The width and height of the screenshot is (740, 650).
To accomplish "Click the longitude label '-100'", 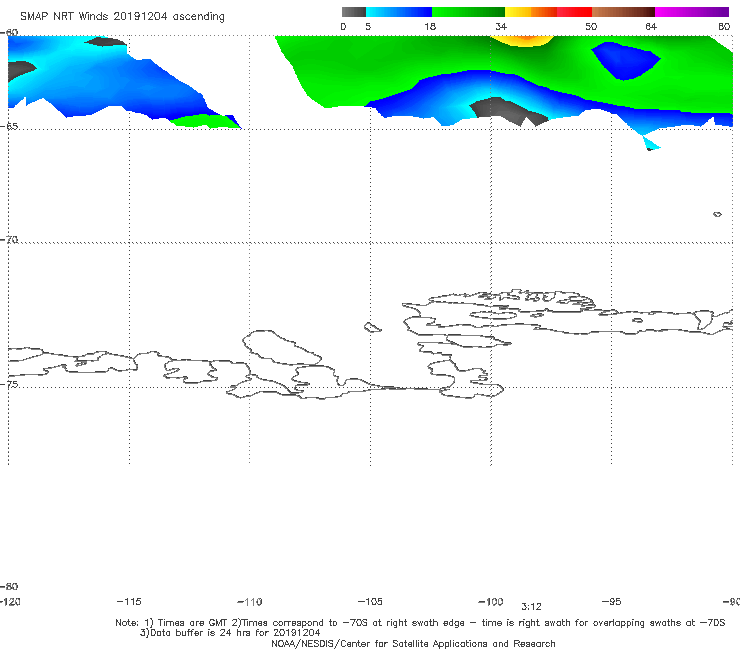I will [x=491, y=601].
